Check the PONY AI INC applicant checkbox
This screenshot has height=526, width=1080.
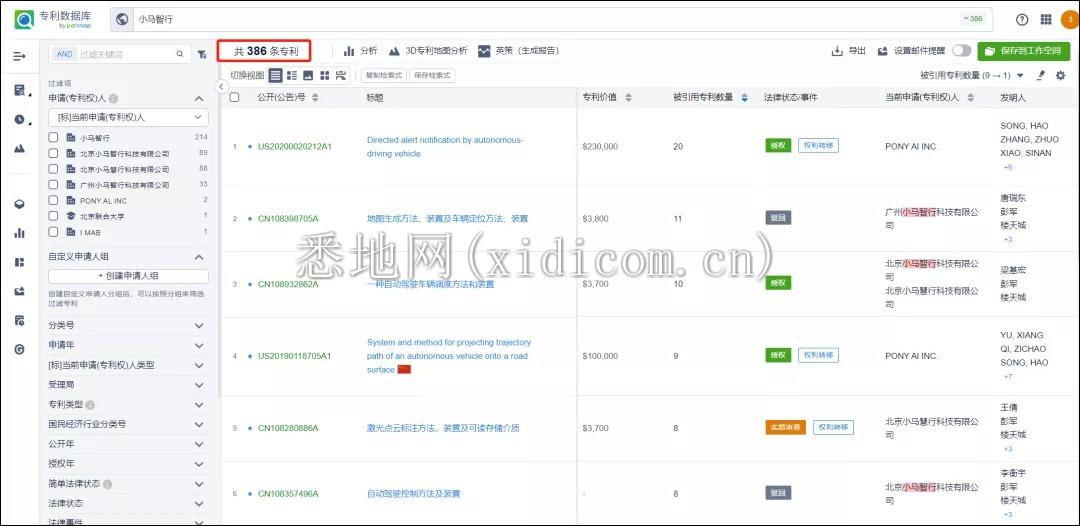coord(53,200)
